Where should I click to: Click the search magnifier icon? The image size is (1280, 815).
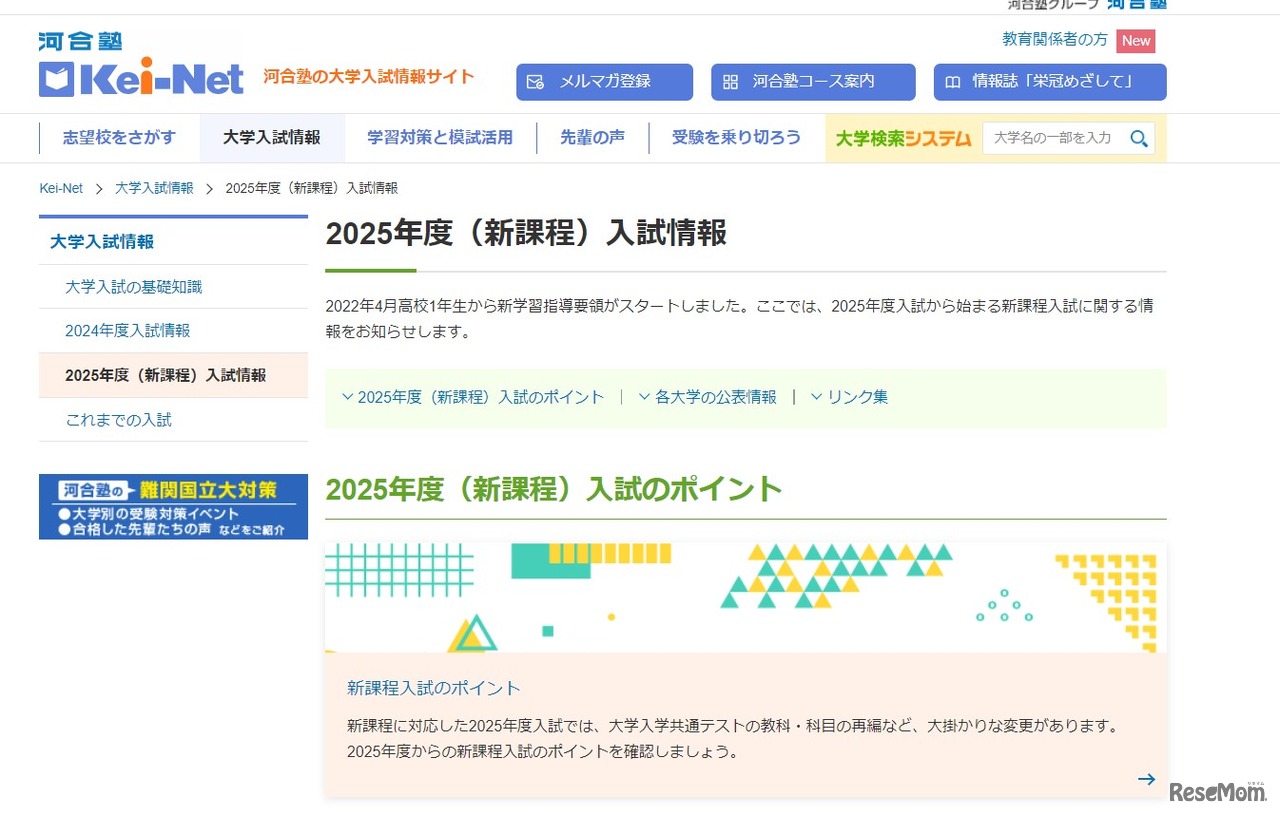[1139, 138]
